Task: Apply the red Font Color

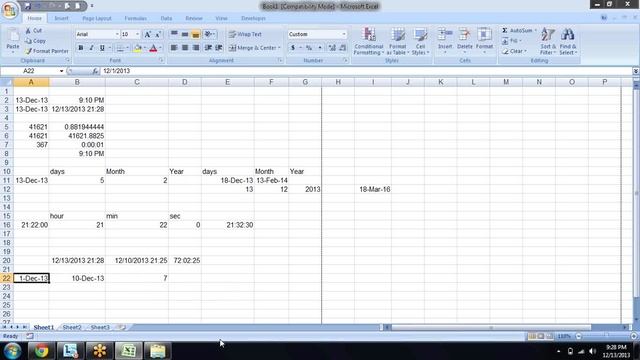Action: pyautogui.click(x=153, y=48)
